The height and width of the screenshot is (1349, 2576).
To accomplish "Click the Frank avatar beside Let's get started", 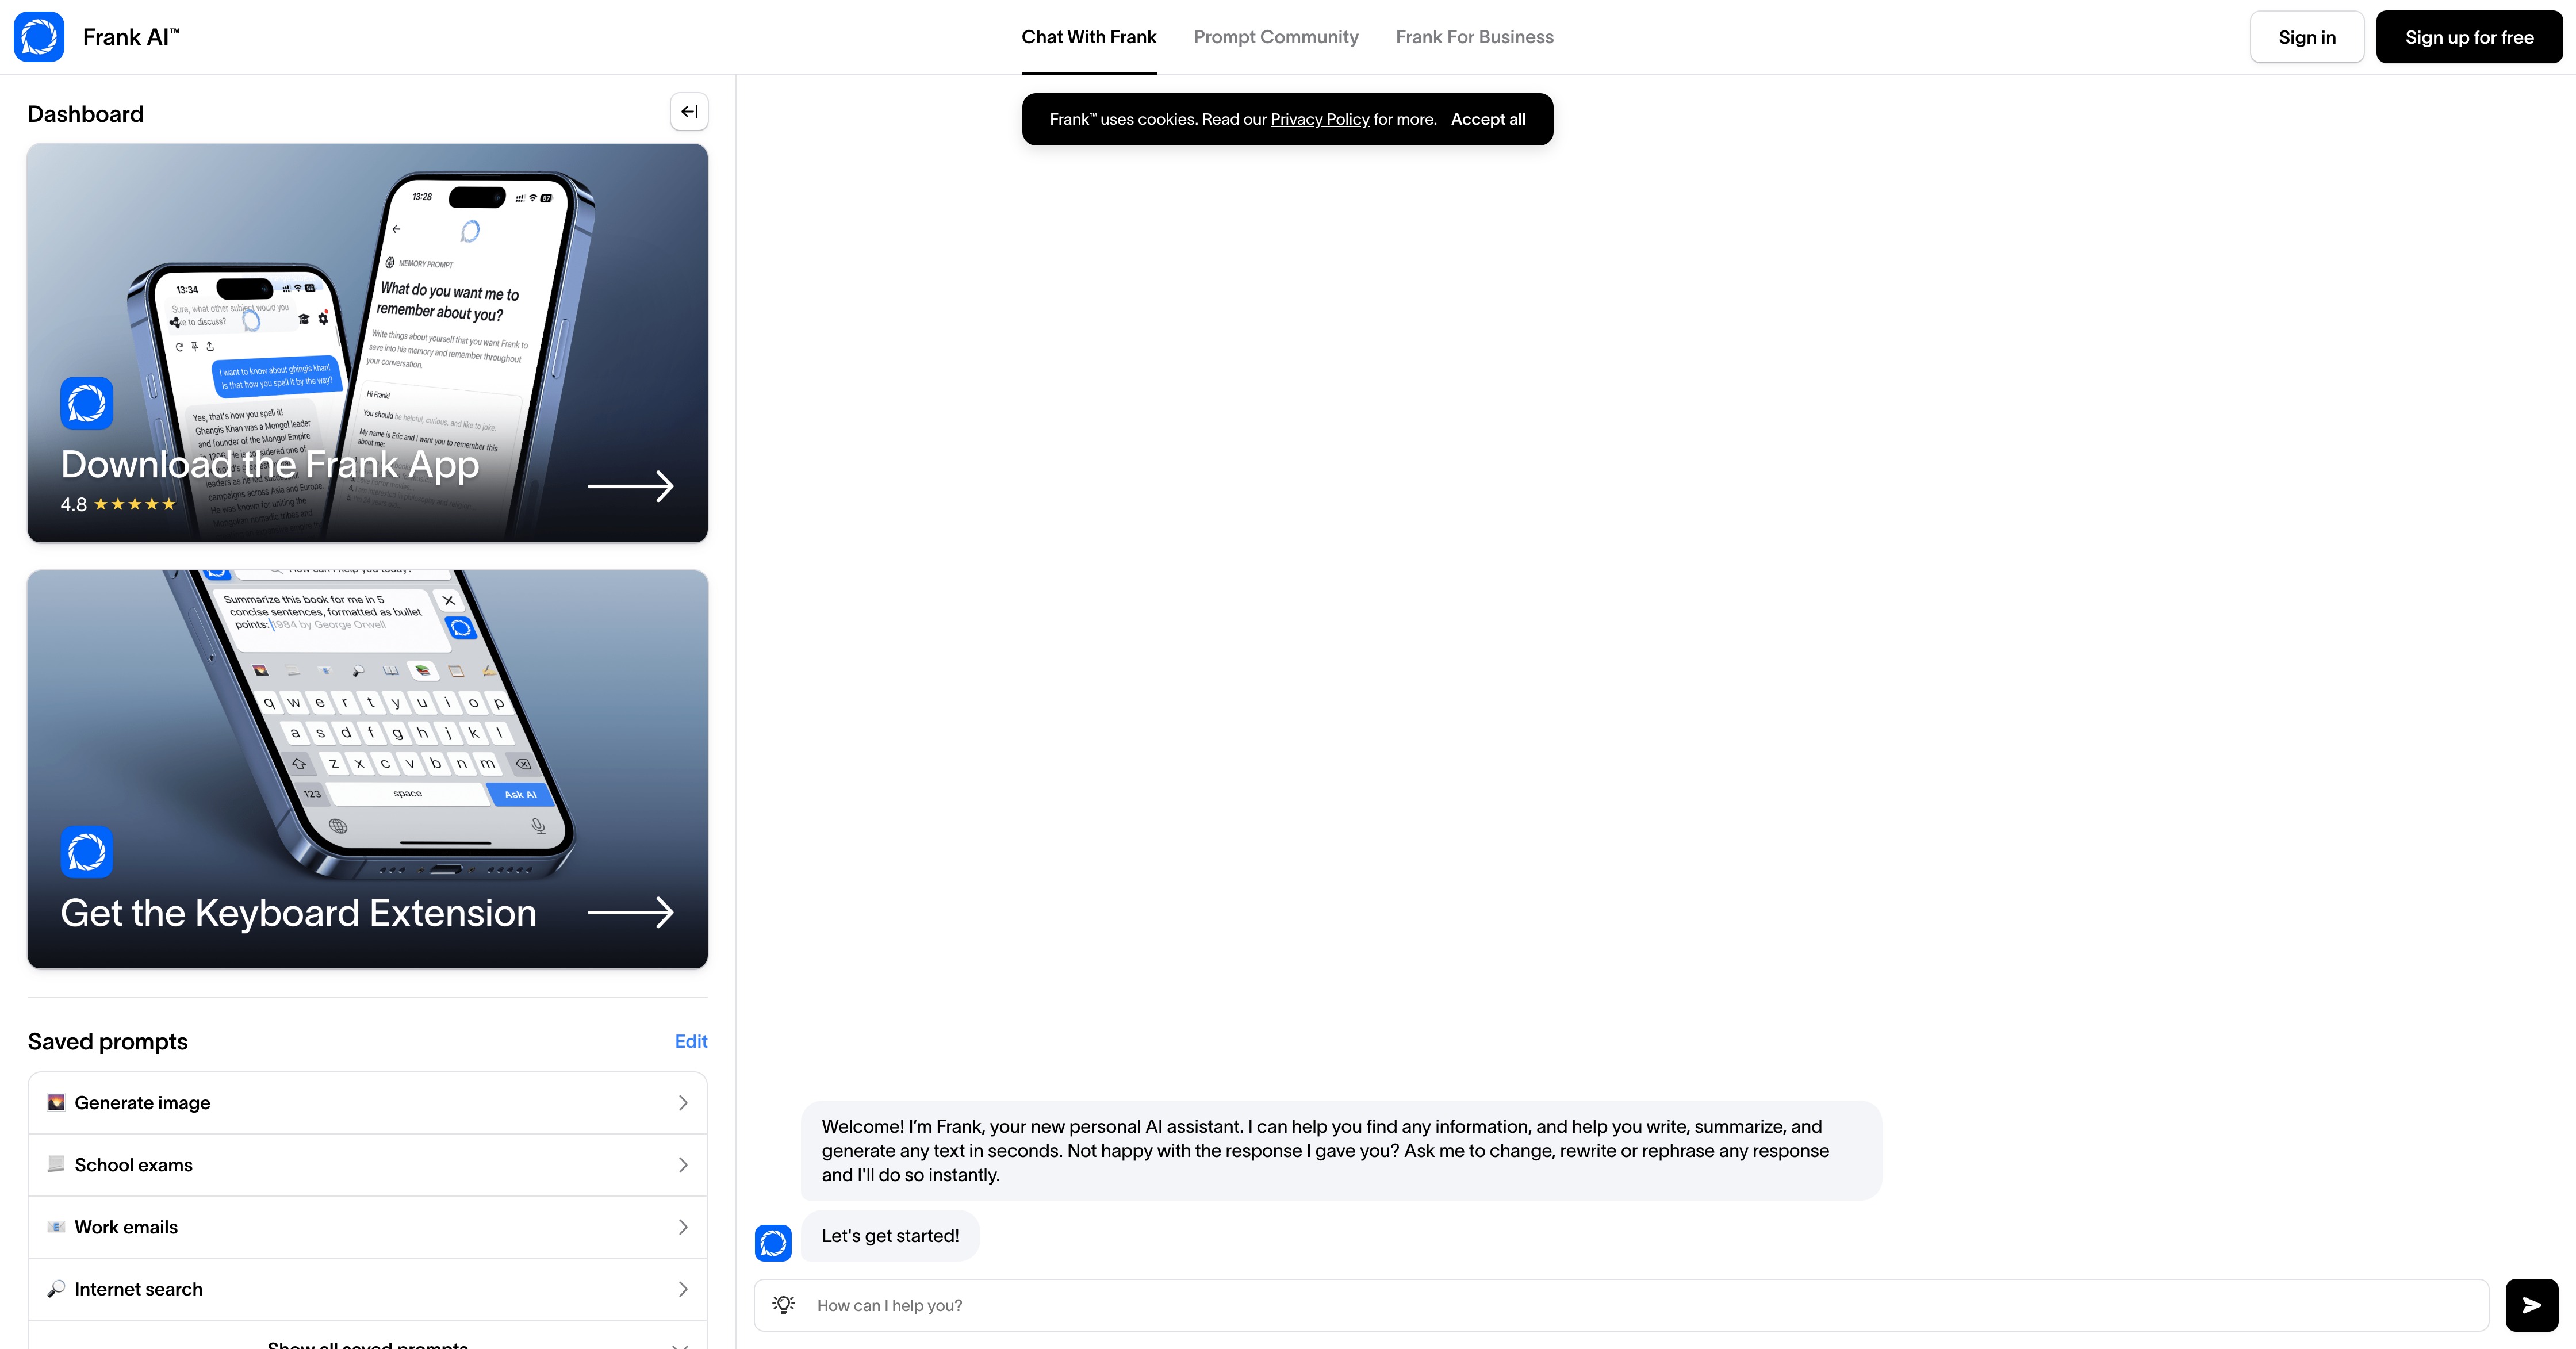I will [773, 1243].
